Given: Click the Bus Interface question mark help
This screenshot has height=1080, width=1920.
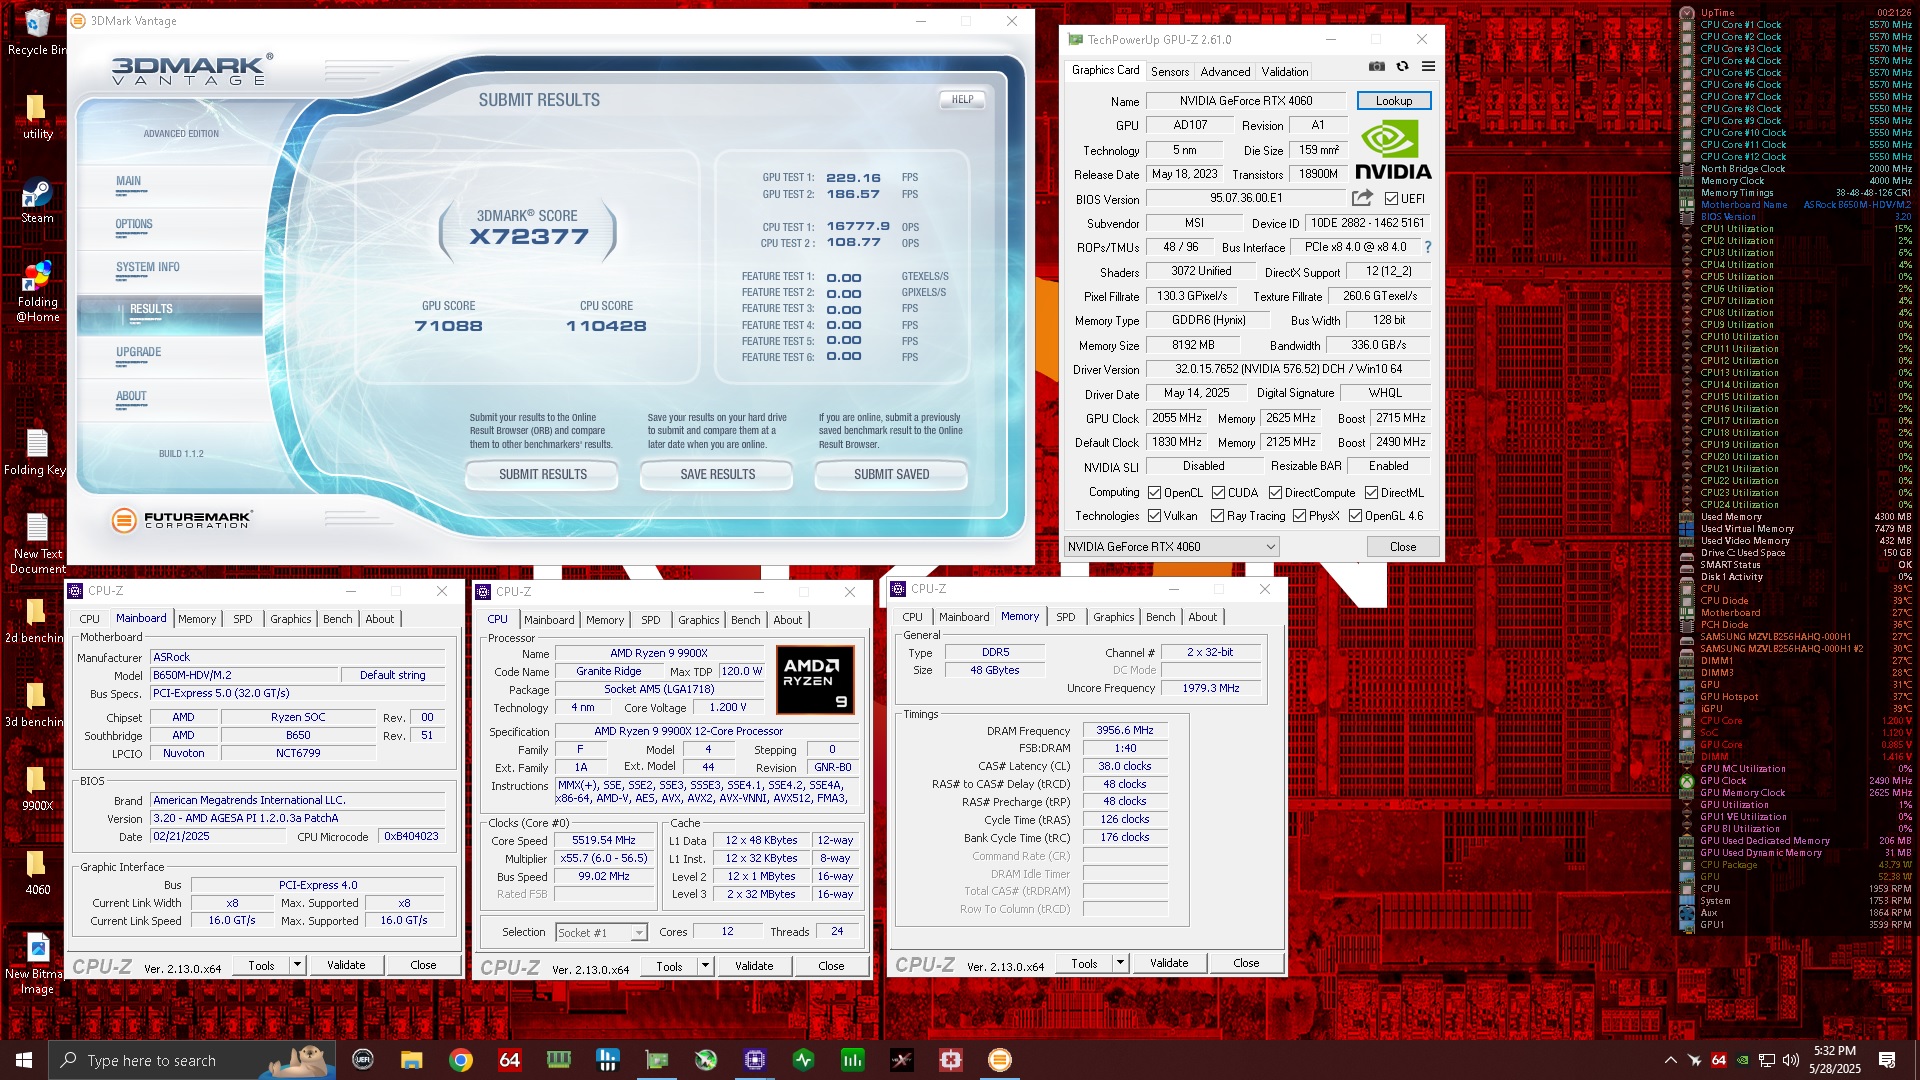Looking at the screenshot, I should click(x=1427, y=247).
